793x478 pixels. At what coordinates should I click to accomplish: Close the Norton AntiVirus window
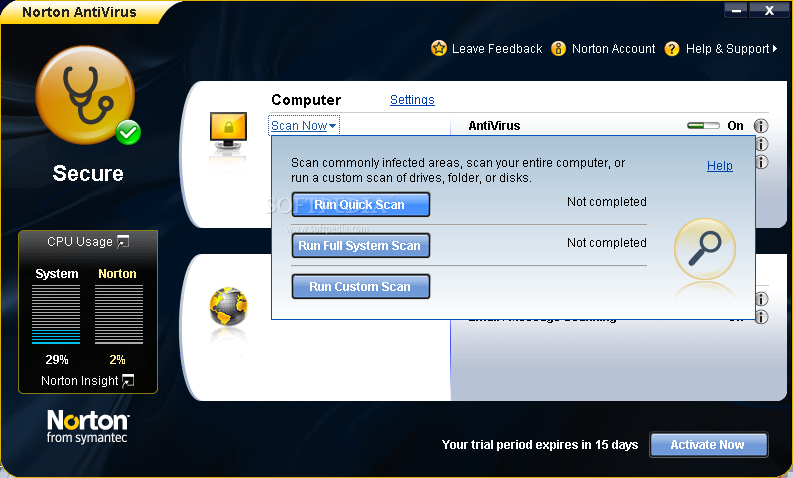click(769, 10)
